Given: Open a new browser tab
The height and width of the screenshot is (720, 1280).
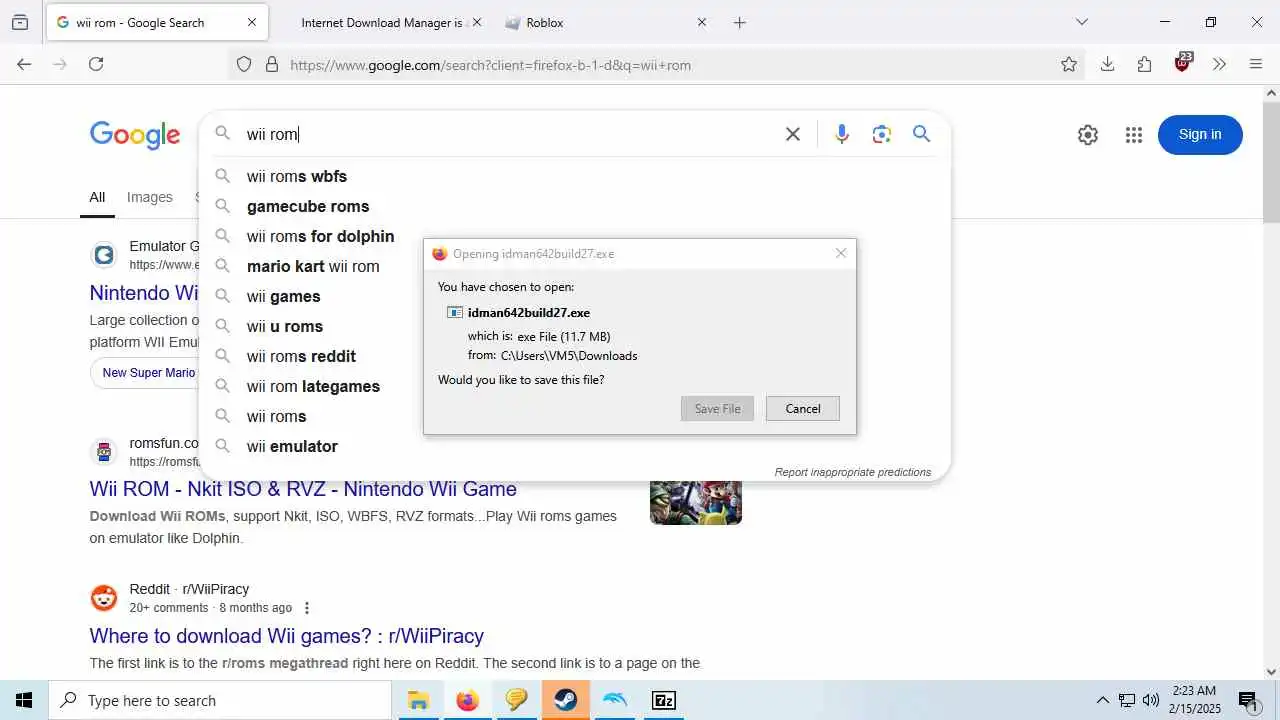Looking at the screenshot, I should (x=740, y=22).
